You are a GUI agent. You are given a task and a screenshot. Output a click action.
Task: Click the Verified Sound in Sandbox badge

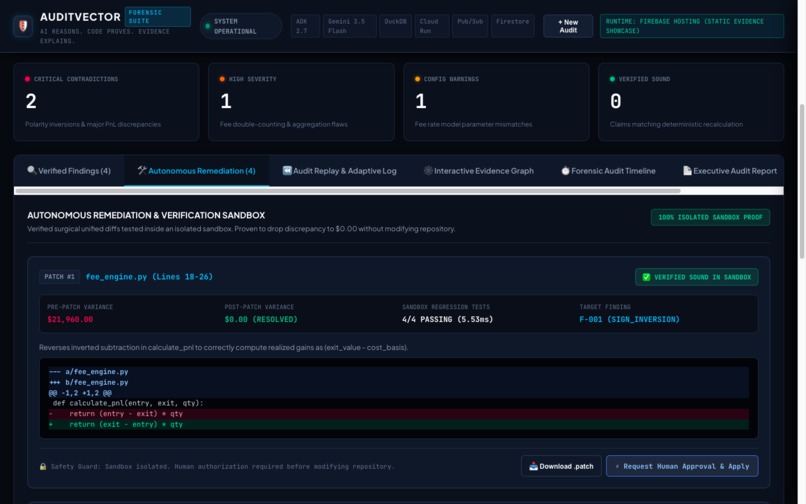tap(697, 277)
